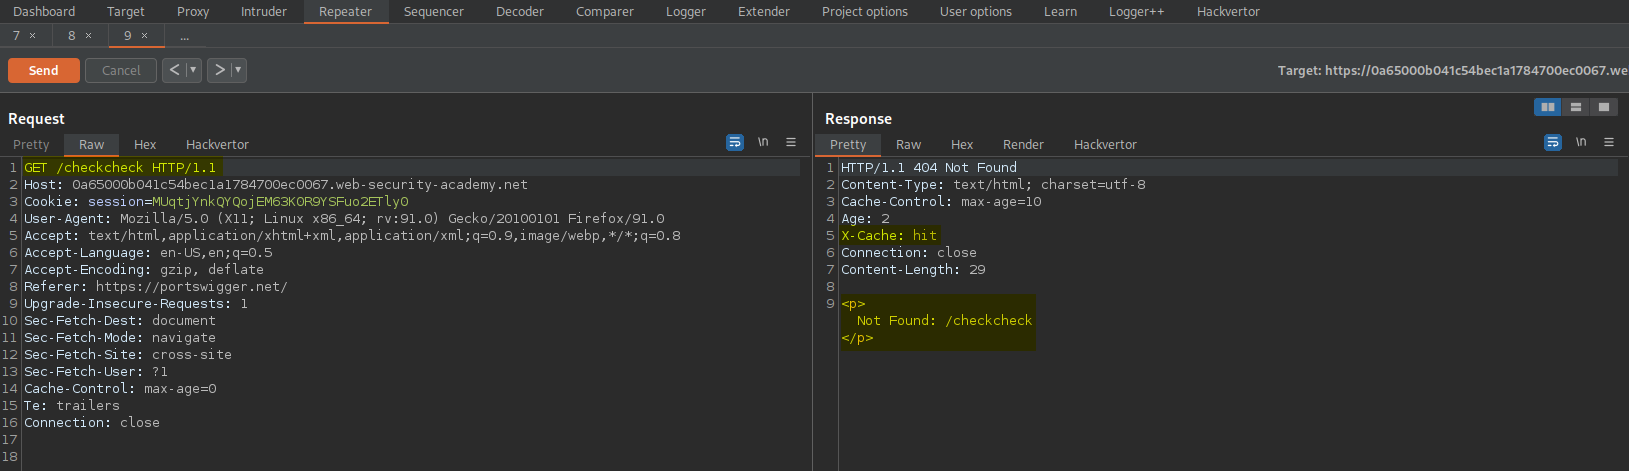Switch Request view to Pretty
This screenshot has height=471, width=1629.
pyautogui.click(x=31, y=144)
